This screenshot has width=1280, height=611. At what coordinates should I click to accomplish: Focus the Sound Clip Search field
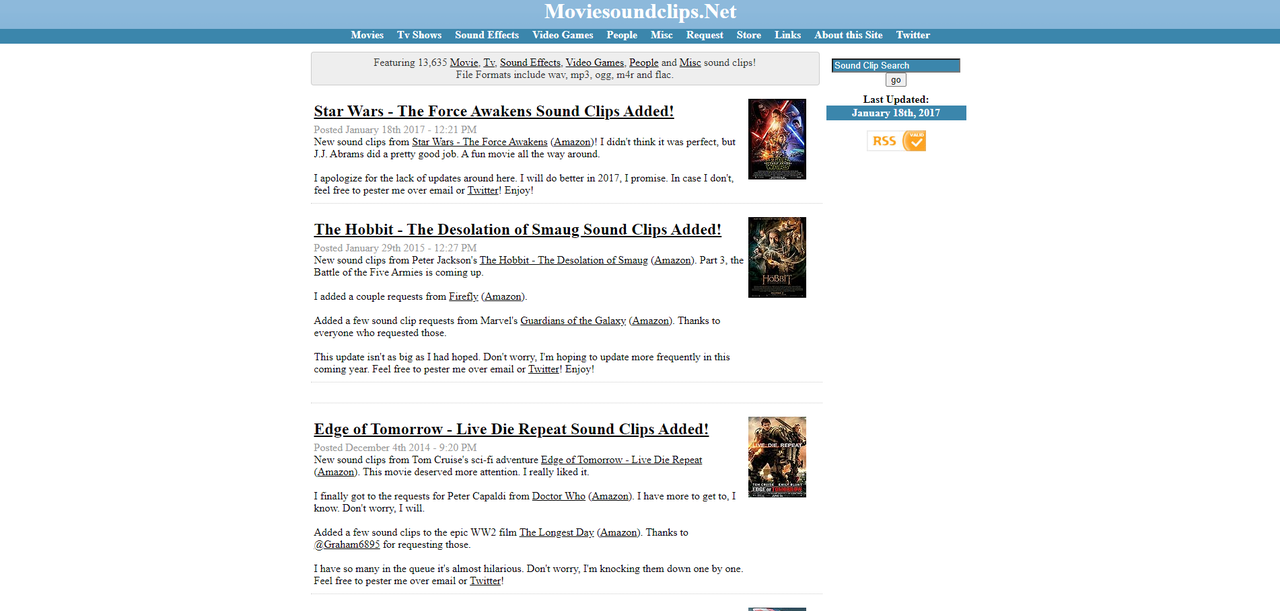coord(896,66)
